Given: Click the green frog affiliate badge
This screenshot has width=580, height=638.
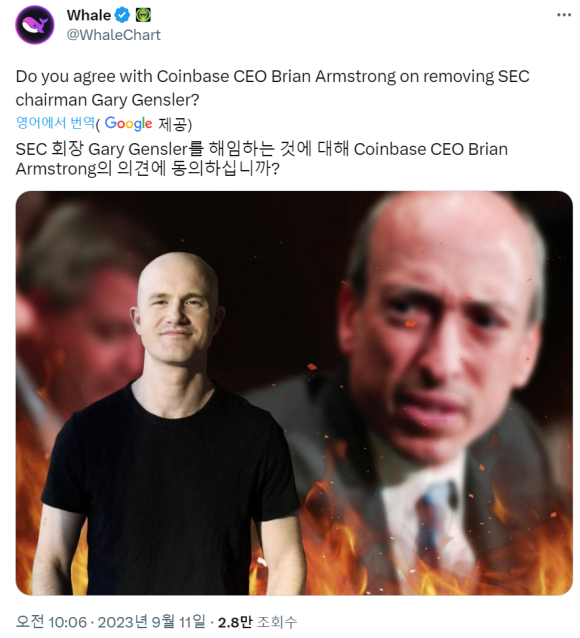Looking at the screenshot, I should pos(143,15).
